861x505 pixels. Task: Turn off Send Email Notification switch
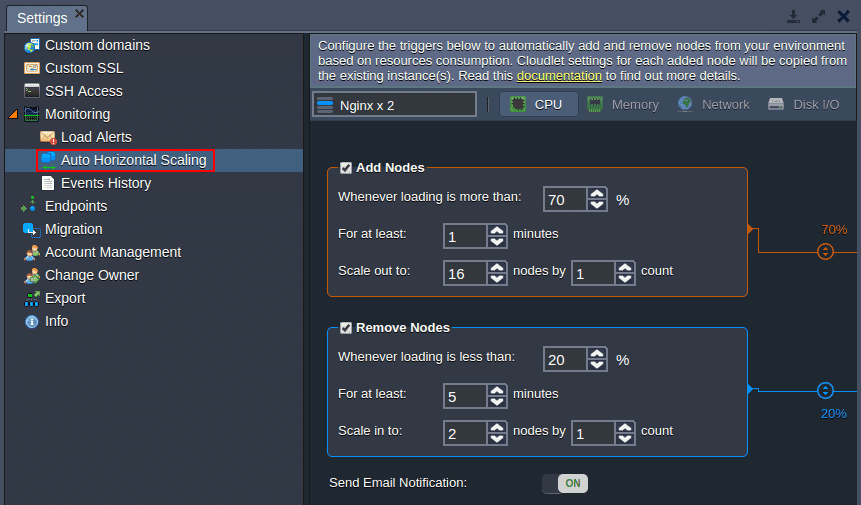pyautogui.click(x=565, y=484)
